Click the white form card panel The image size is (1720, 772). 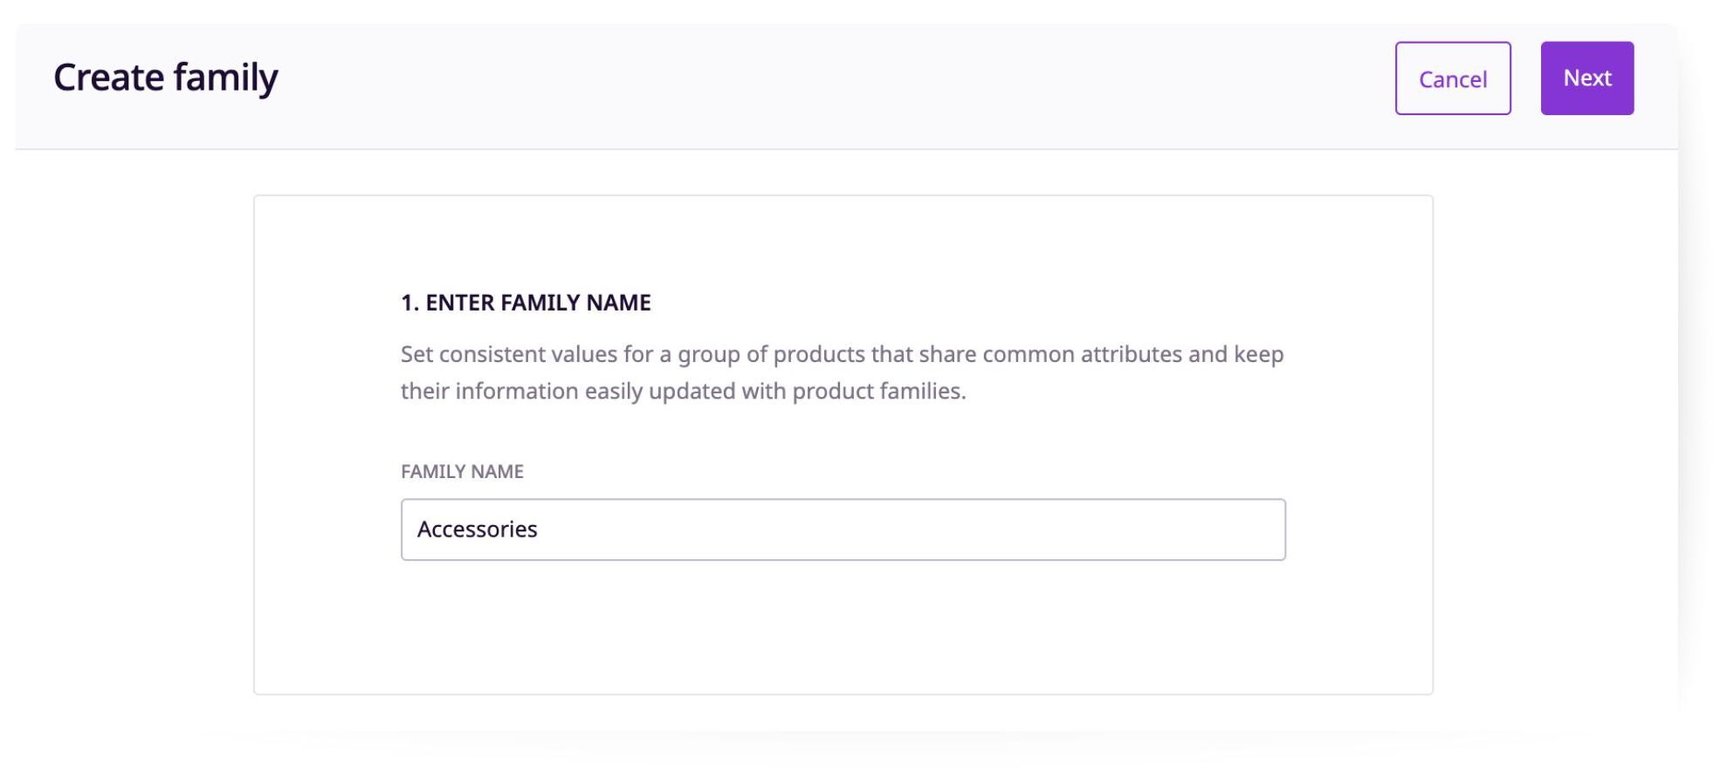[843, 640]
